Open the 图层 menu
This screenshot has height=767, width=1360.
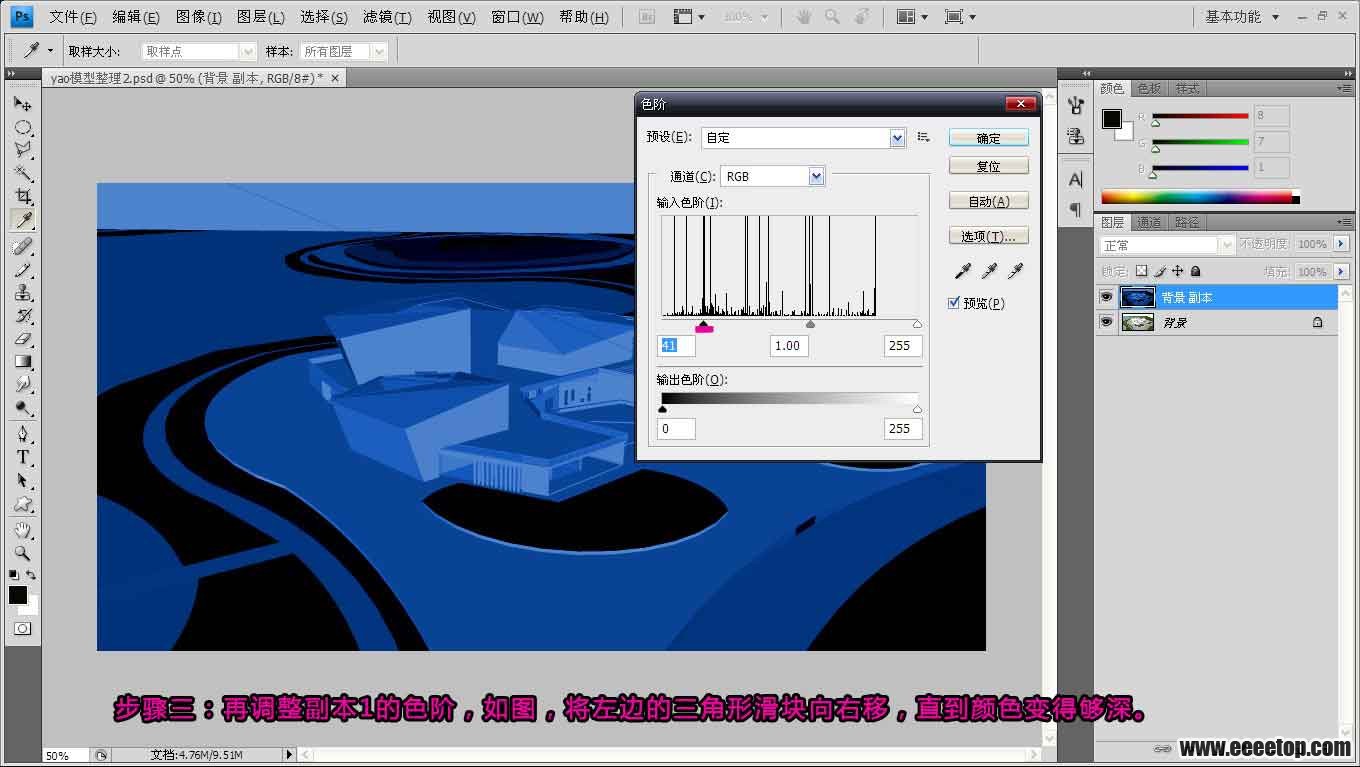[x=260, y=17]
